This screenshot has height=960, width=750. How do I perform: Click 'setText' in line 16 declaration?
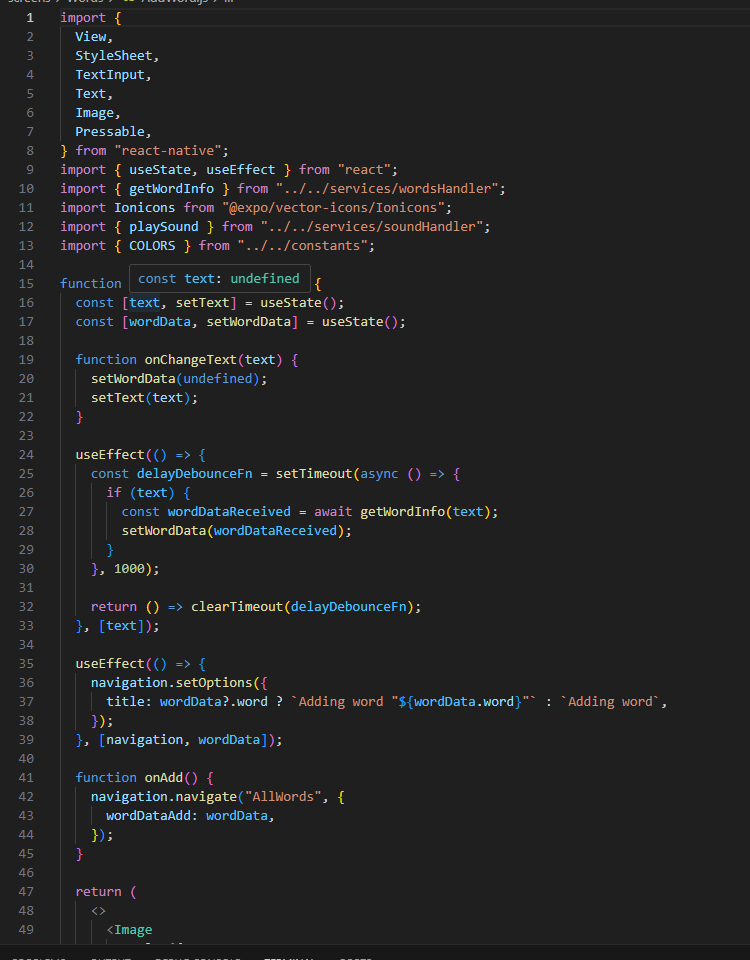[202, 302]
